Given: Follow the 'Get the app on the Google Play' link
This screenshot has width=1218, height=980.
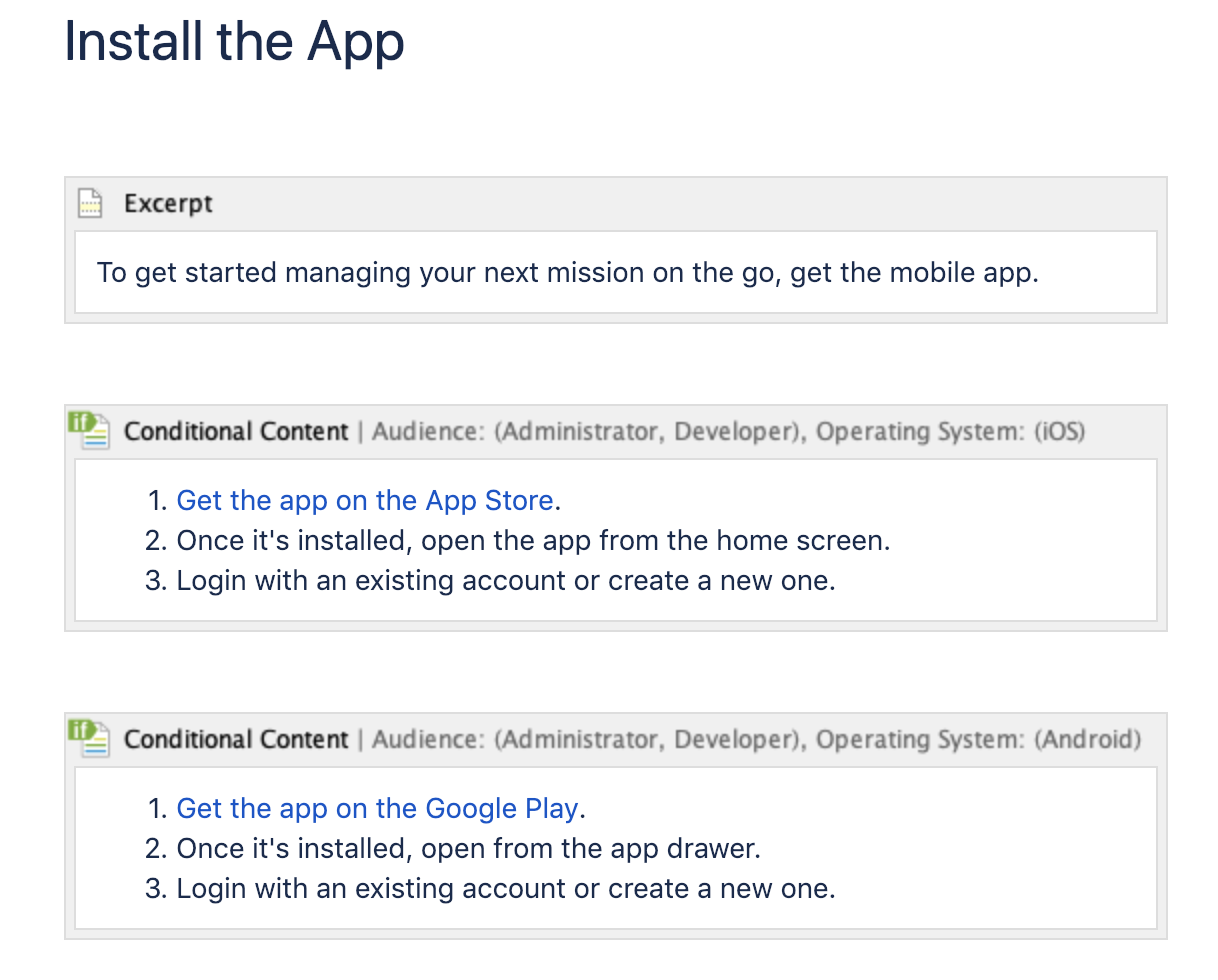Looking at the screenshot, I should click(x=377, y=808).
